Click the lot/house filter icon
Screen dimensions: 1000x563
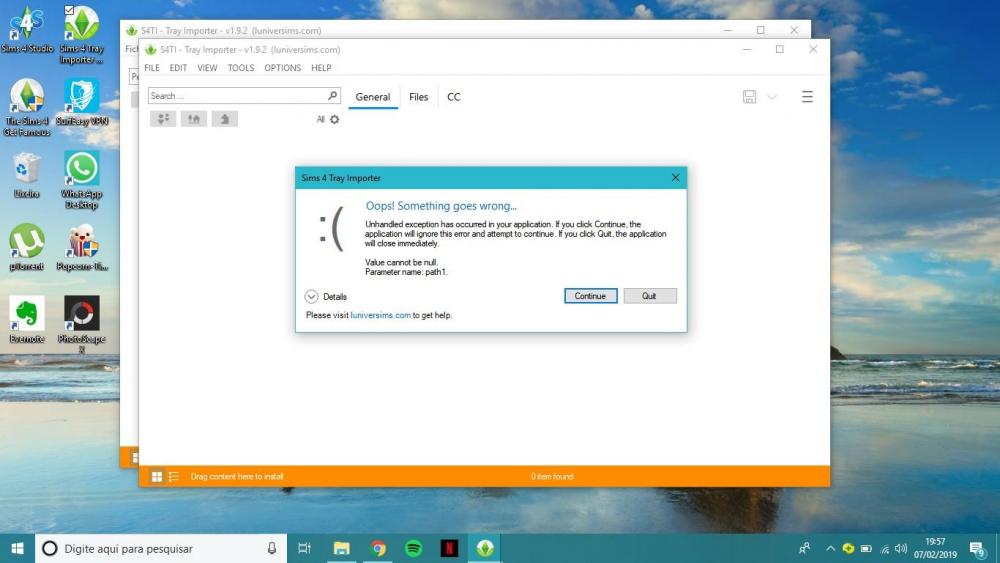click(x=194, y=119)
